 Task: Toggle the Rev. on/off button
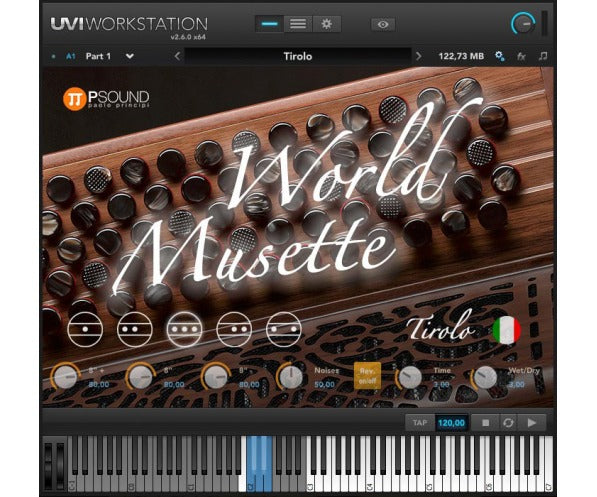[367, 376]
